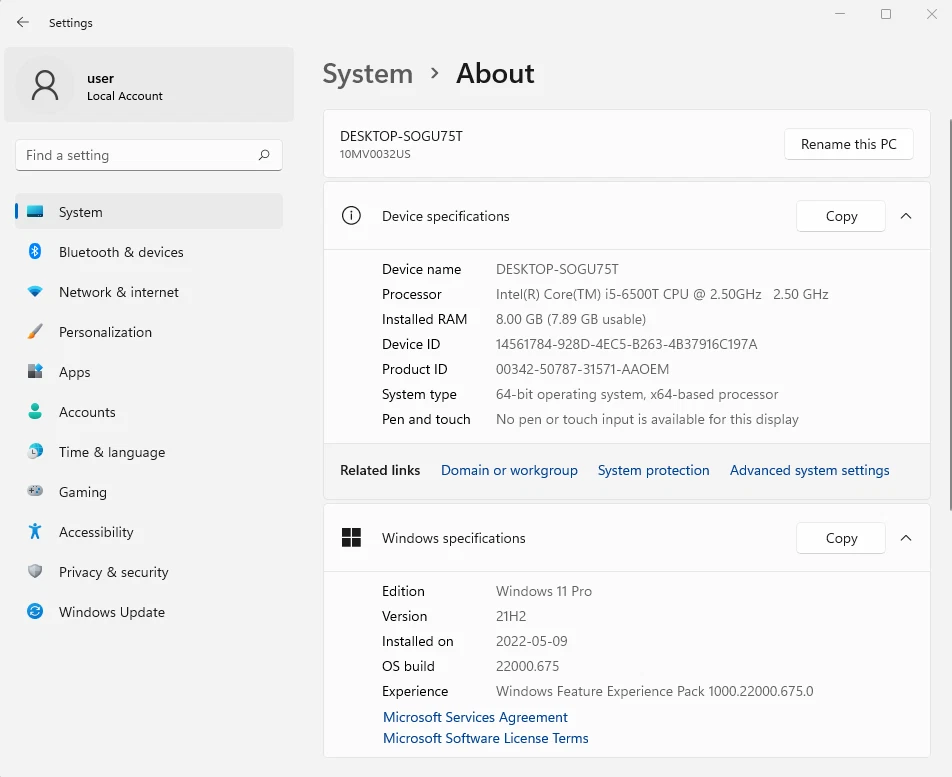
Task: Open Privacy & security shield icon
Action: 33,572
